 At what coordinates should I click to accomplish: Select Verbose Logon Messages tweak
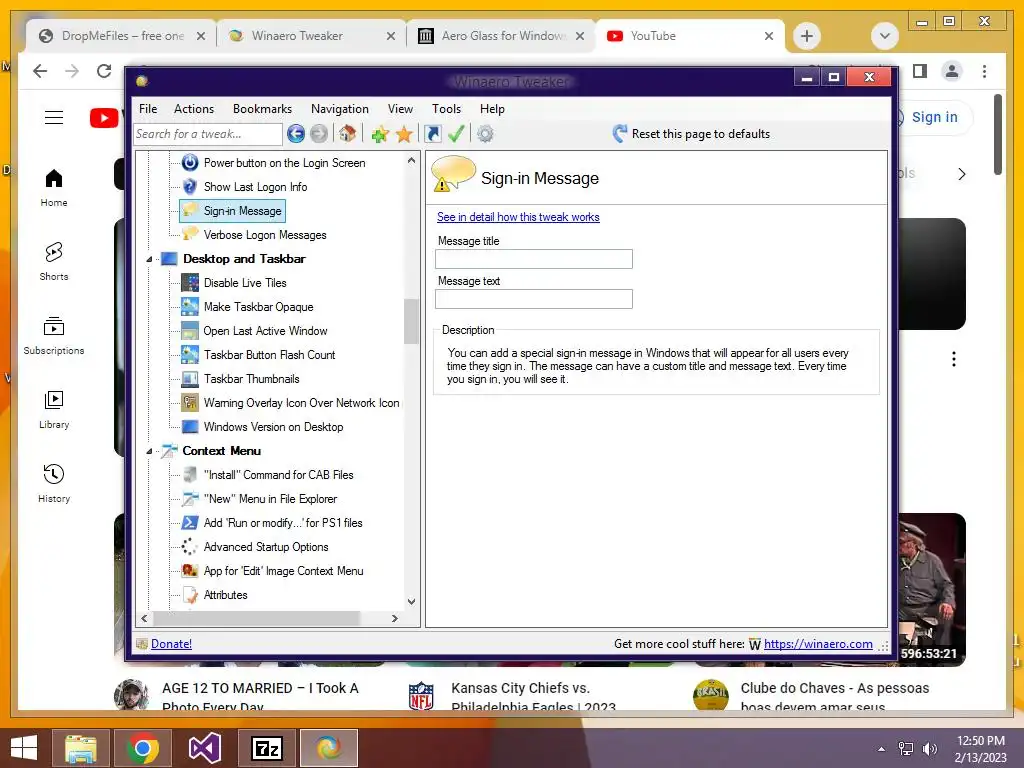tap(264, 235)
